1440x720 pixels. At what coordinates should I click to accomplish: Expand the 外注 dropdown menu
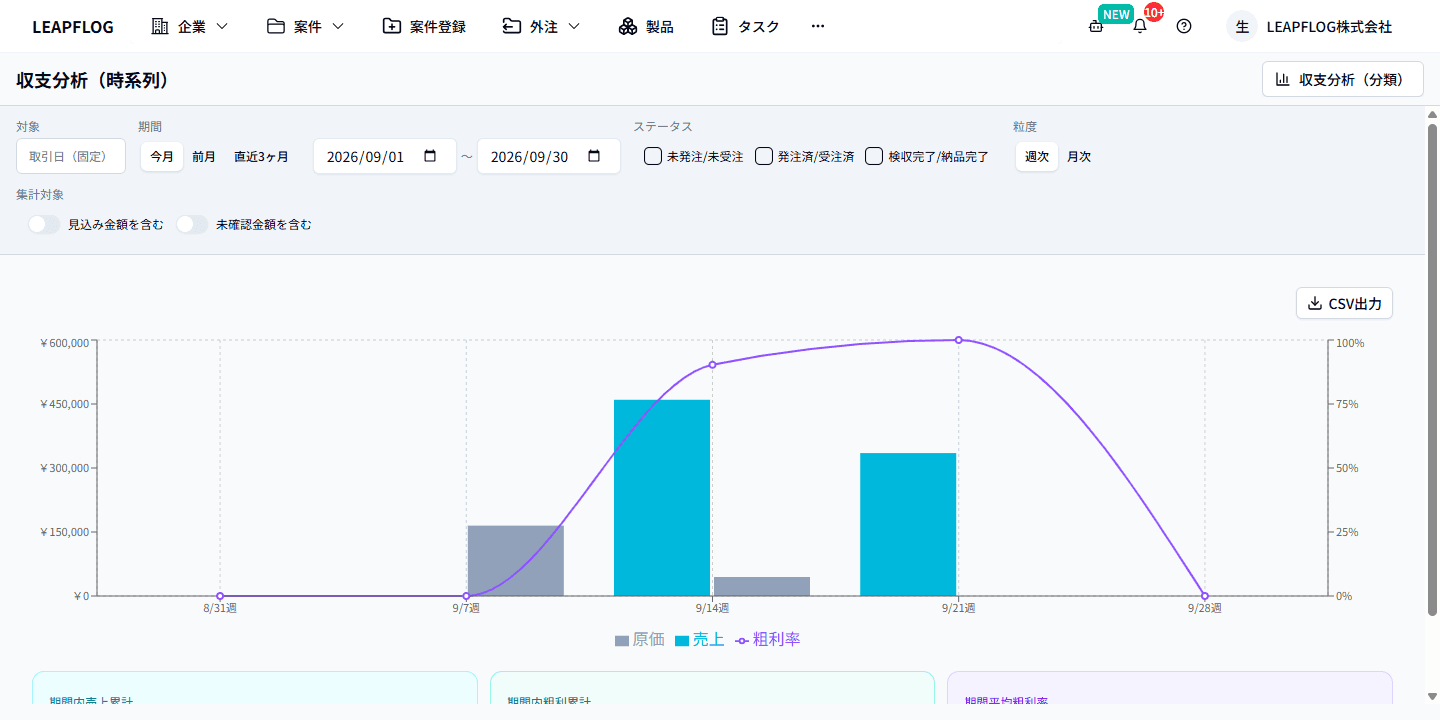(541, 27)
